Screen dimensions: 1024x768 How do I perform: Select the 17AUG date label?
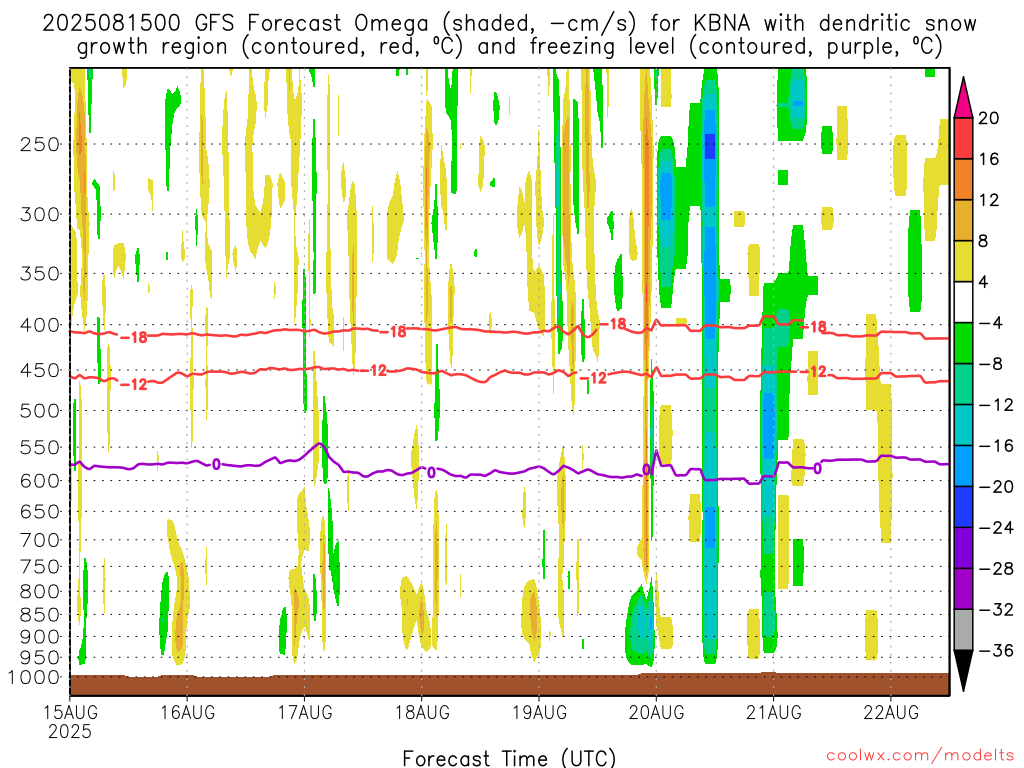coord(304,712)
